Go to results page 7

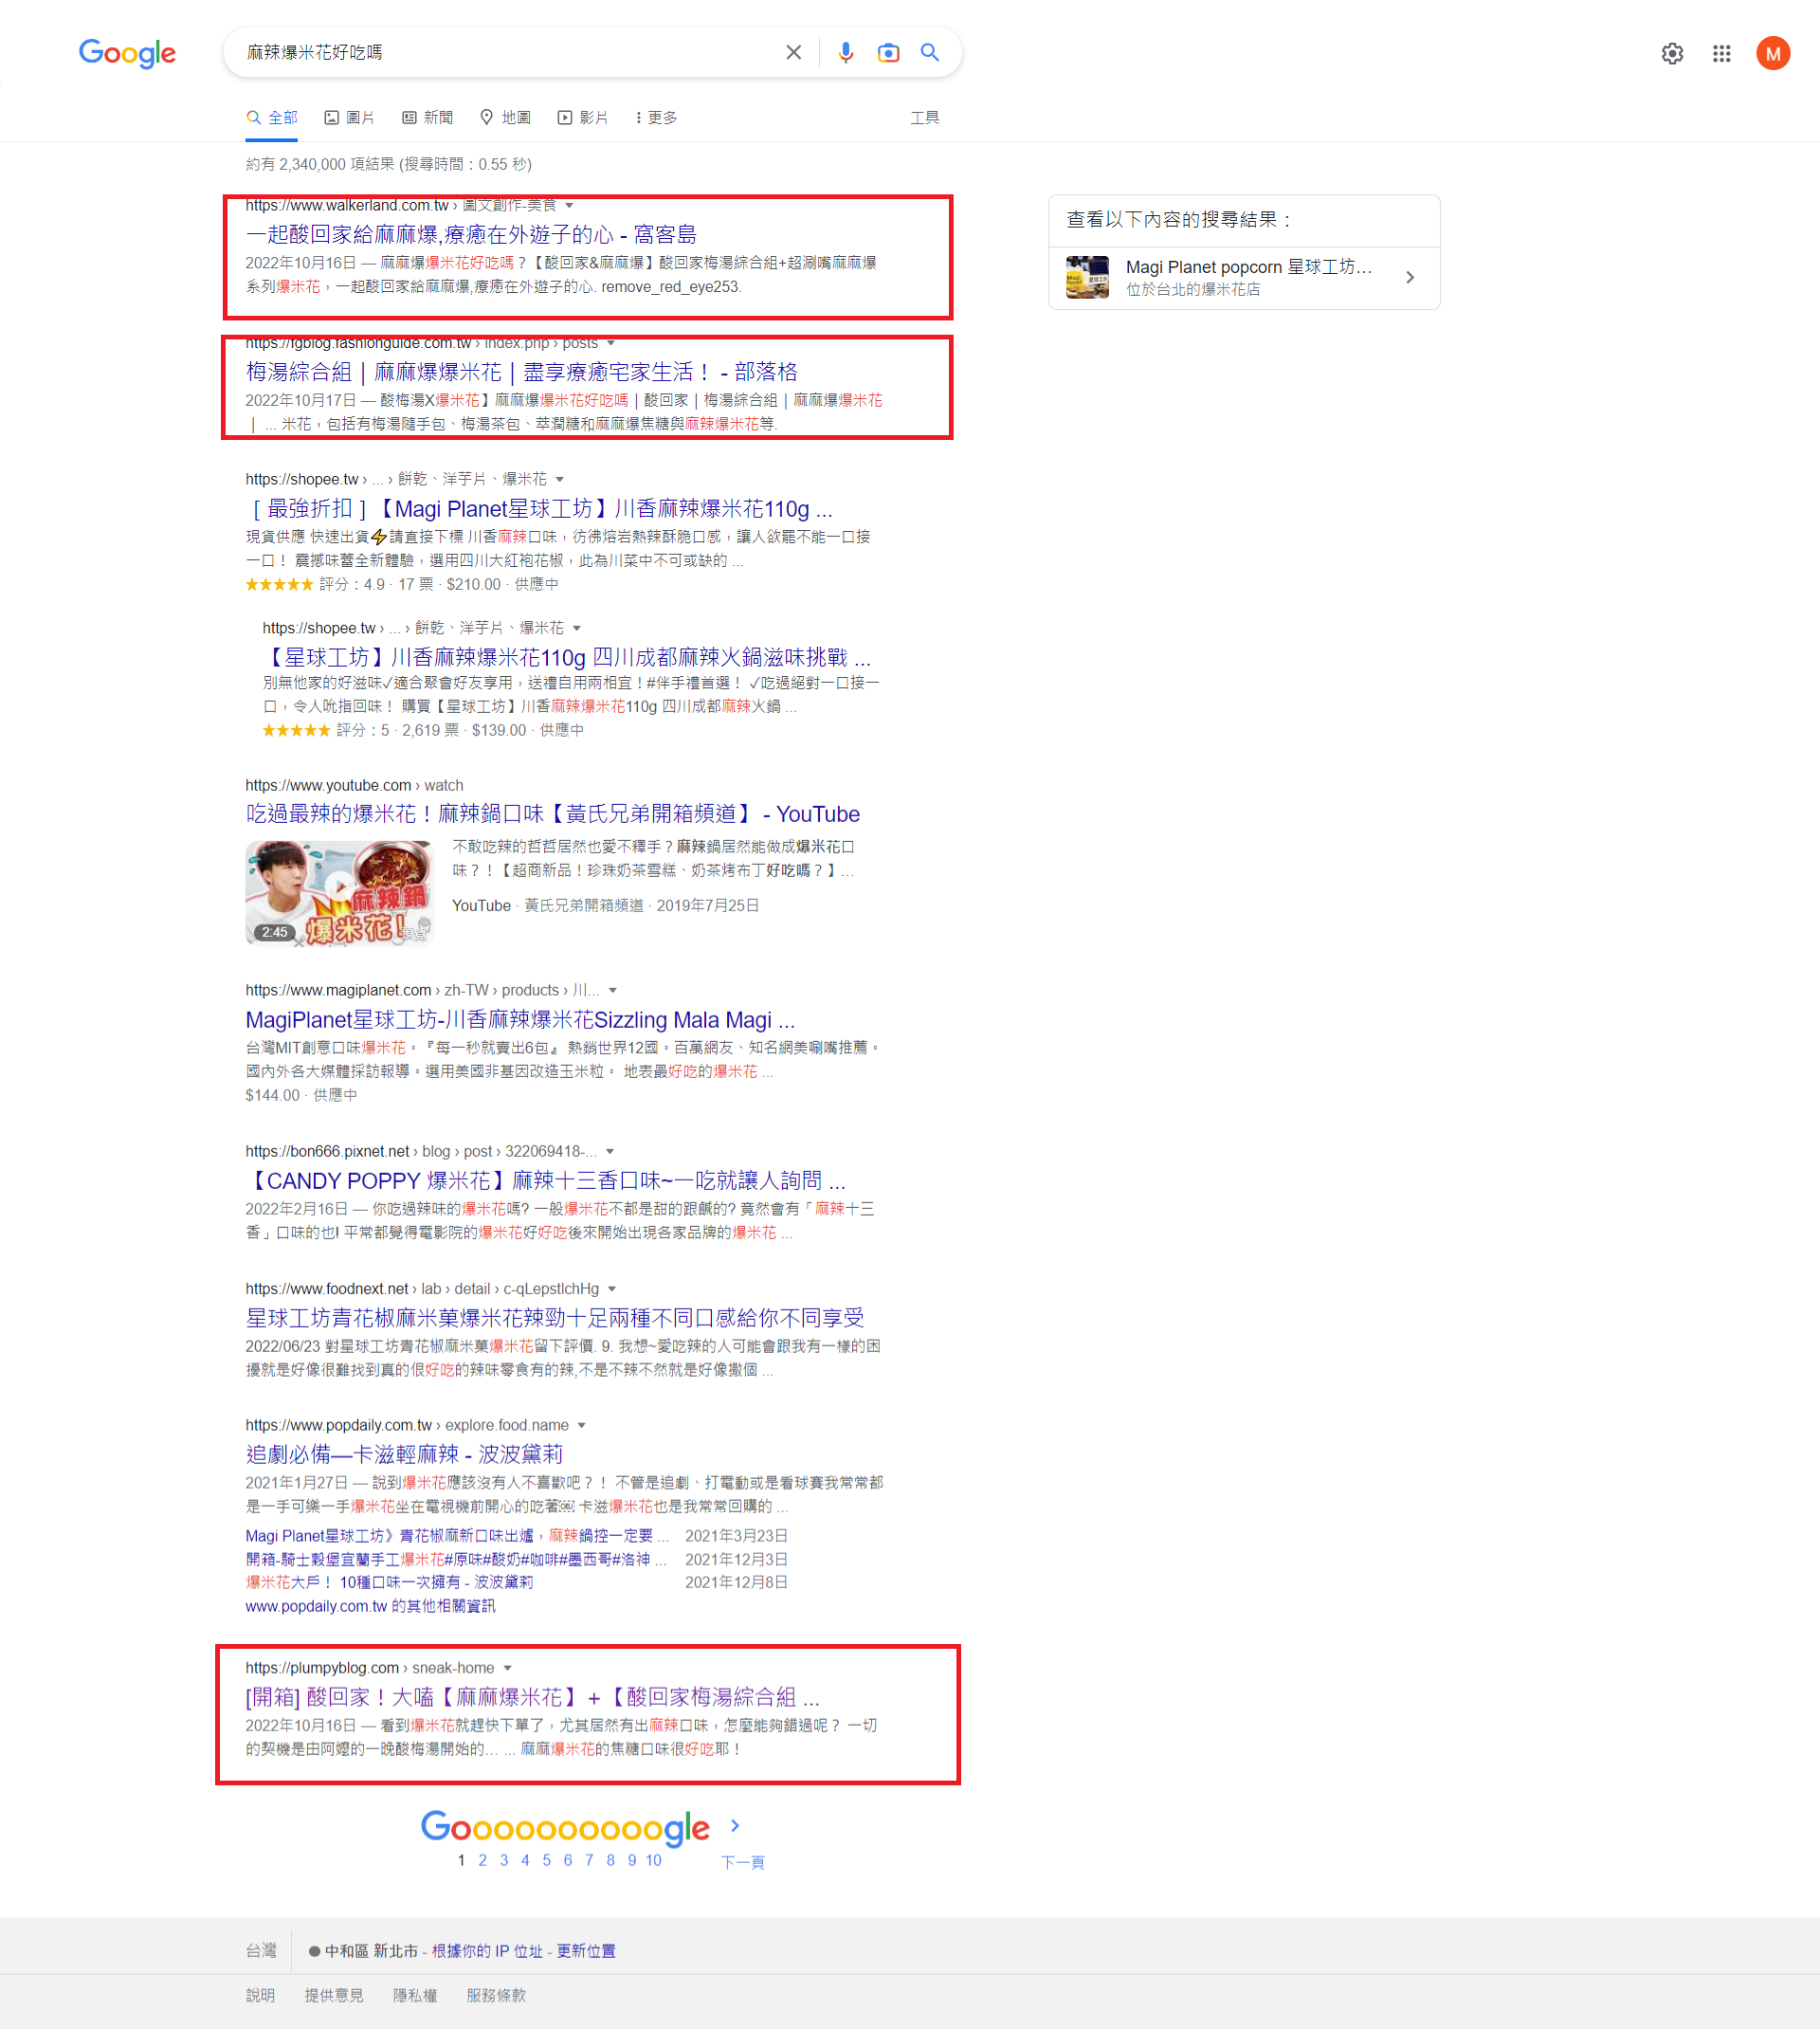pos(589,1860)
